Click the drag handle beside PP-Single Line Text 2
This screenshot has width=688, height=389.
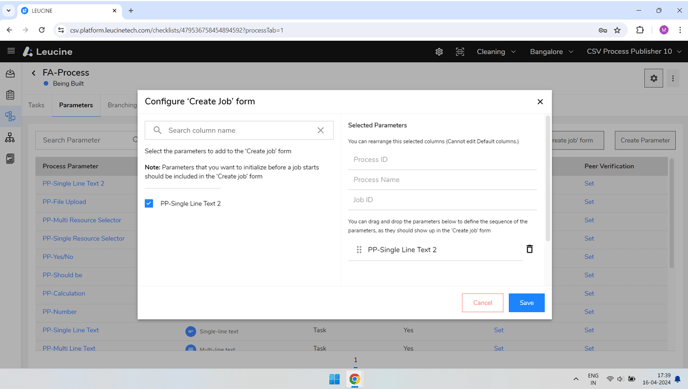[x=359, y=250]
